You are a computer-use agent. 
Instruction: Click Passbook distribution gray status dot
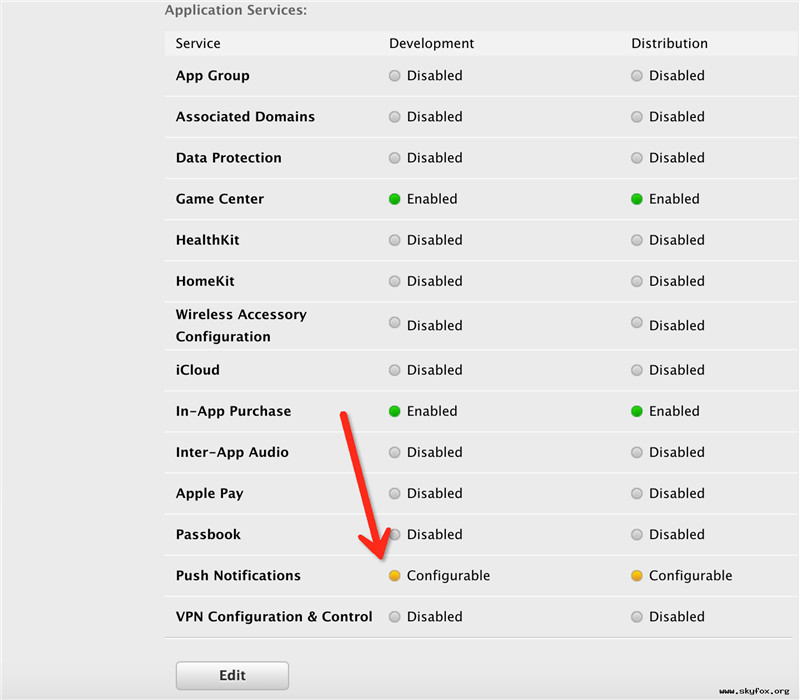(x=637, y=534)
